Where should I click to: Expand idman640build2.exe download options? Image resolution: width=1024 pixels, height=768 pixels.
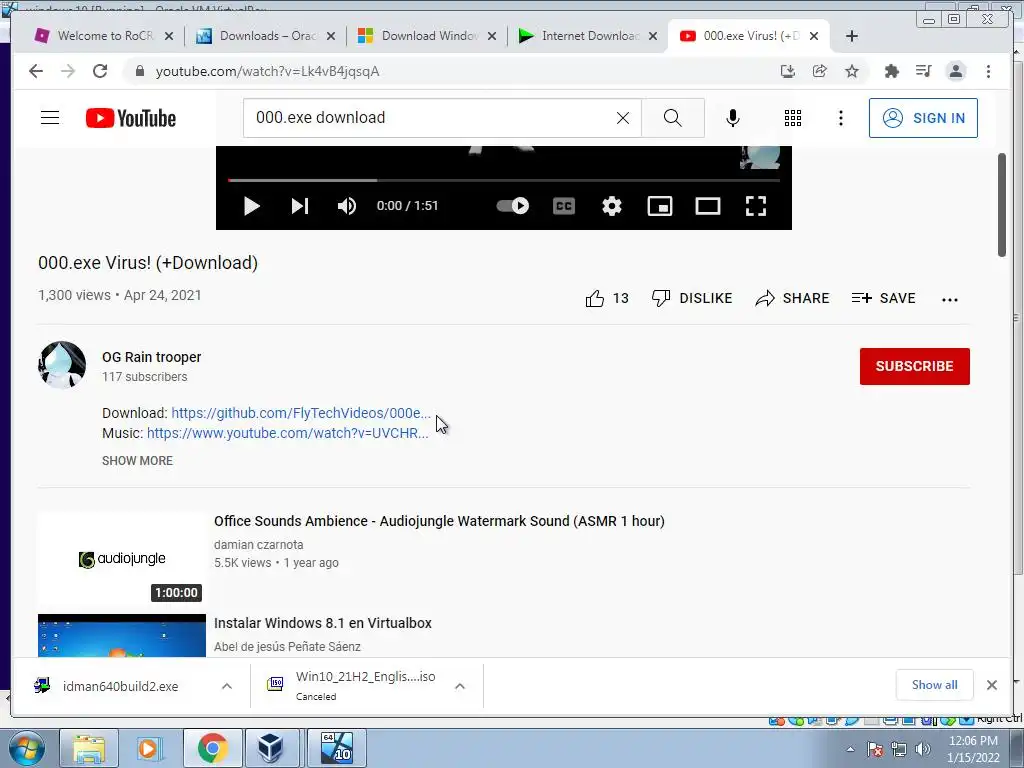(227, 686)
